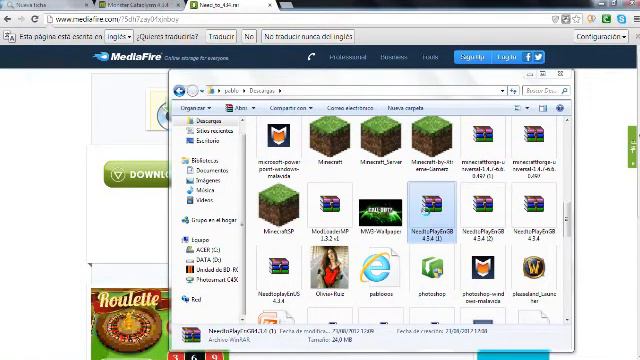The image size is (640, 360).
Task: Click the Explorer back arrow button
Action: pos(179,91)
